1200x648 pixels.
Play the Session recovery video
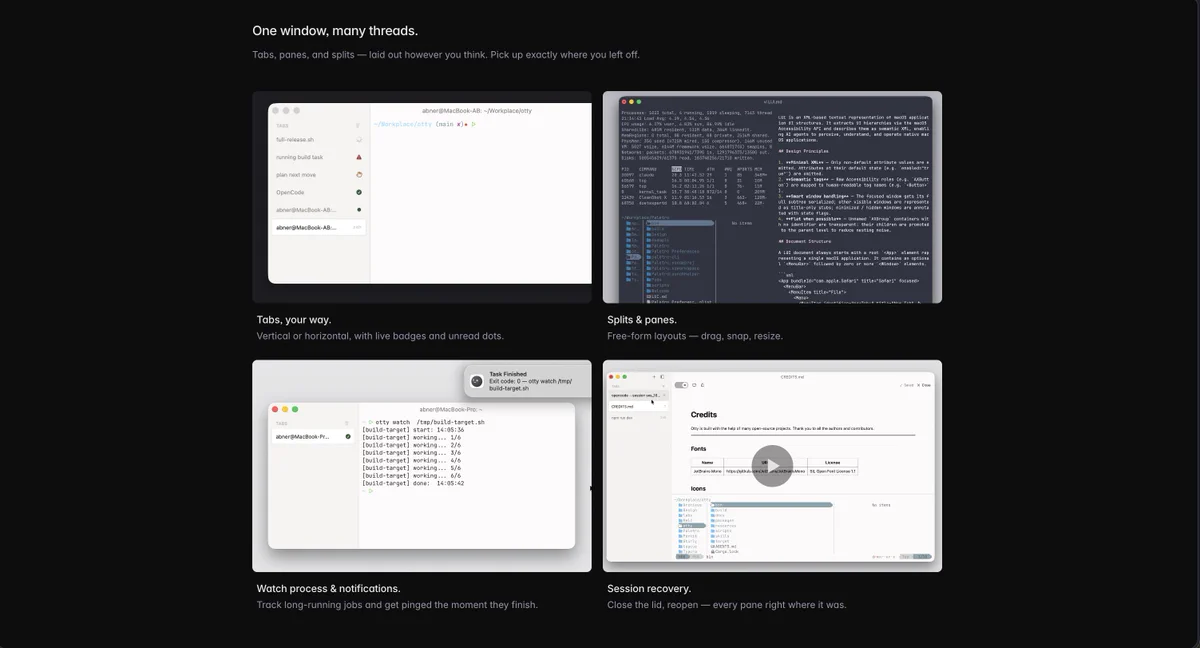[x=772, y=466]
